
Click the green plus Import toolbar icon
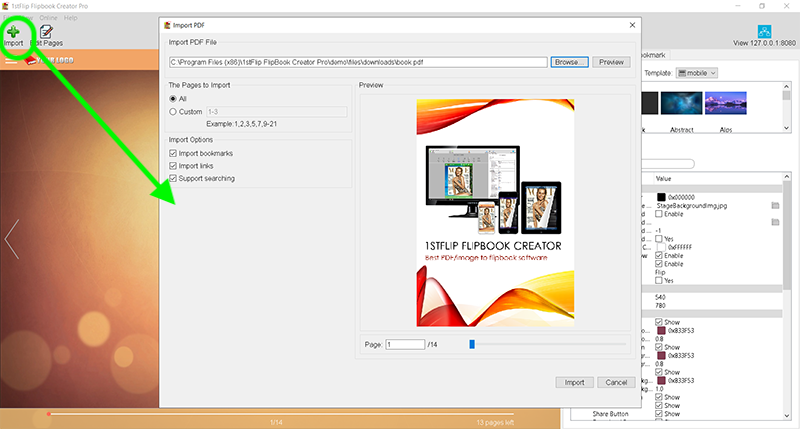13,32
